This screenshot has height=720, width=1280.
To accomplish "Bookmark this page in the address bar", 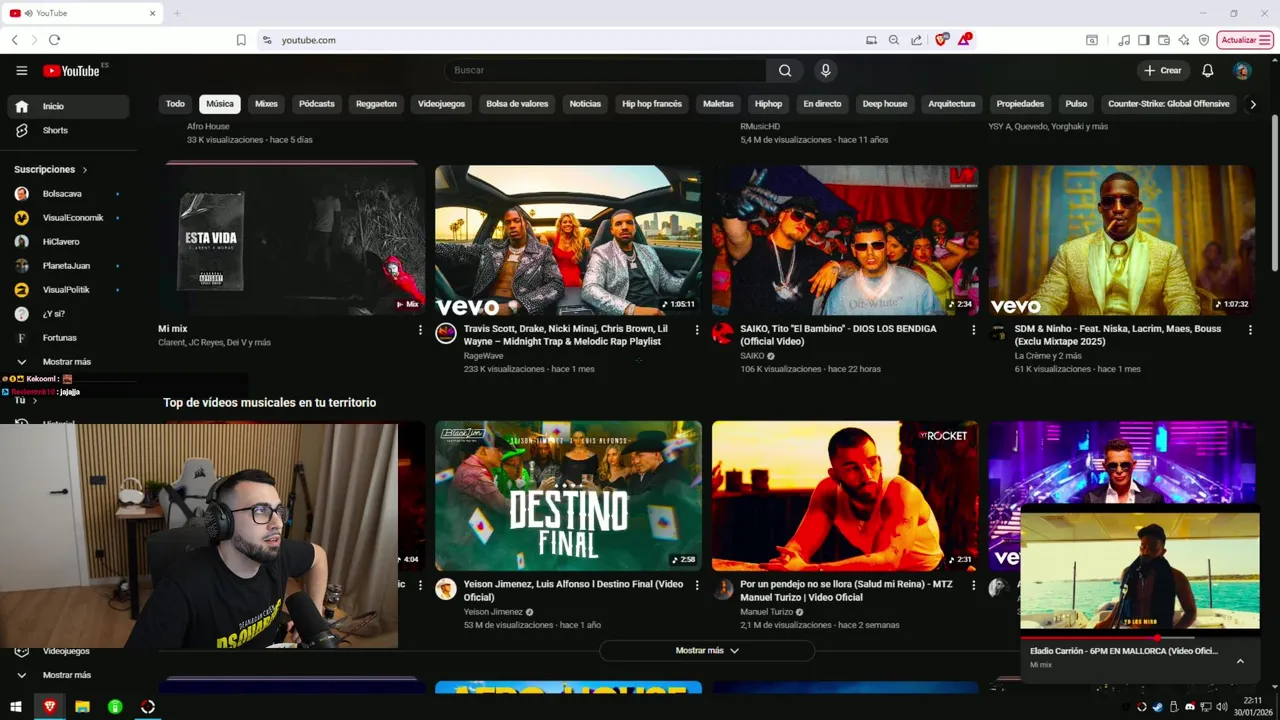I will [x=241, y=40].
